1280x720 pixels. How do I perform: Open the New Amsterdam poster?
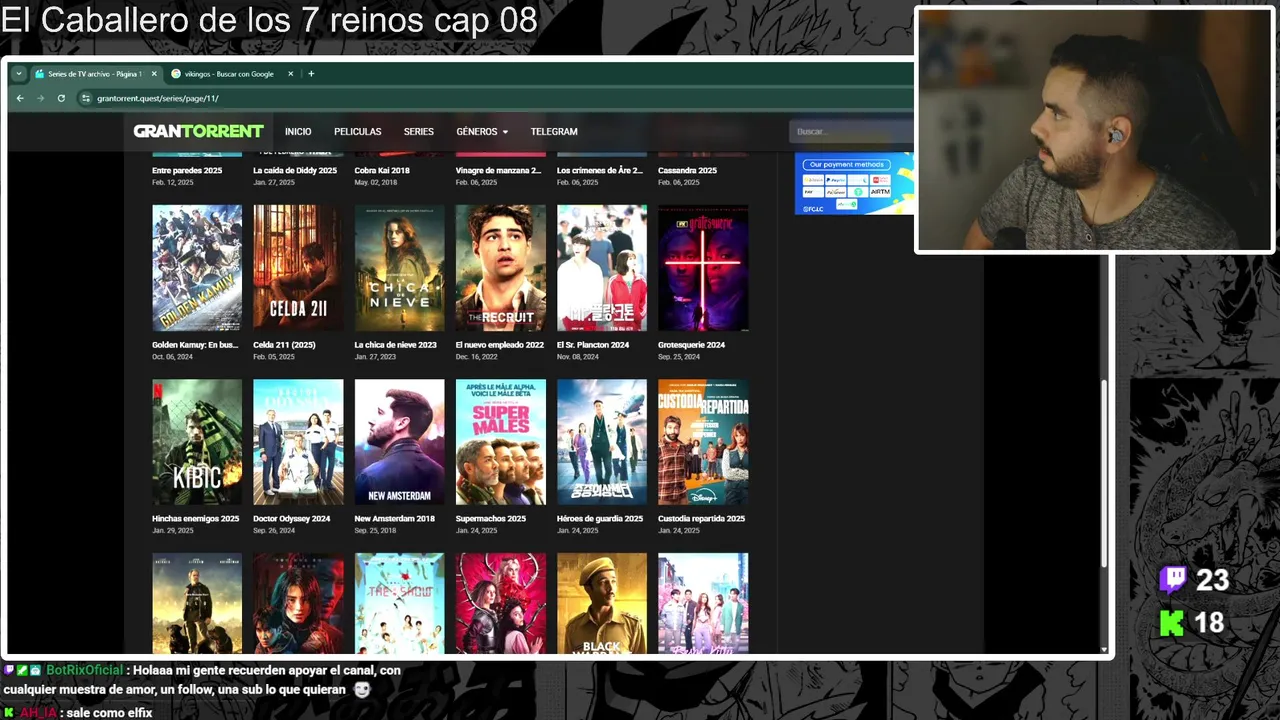[x=399, y=442]
